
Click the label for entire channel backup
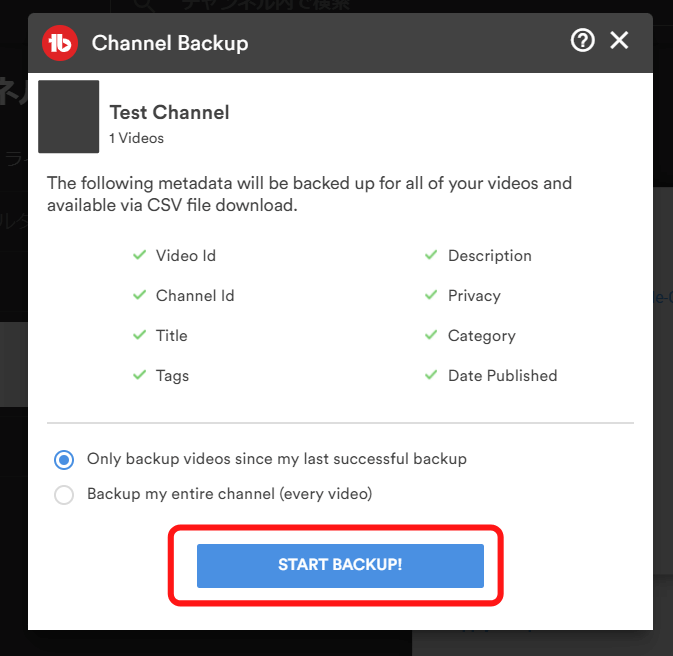point(230,494)
